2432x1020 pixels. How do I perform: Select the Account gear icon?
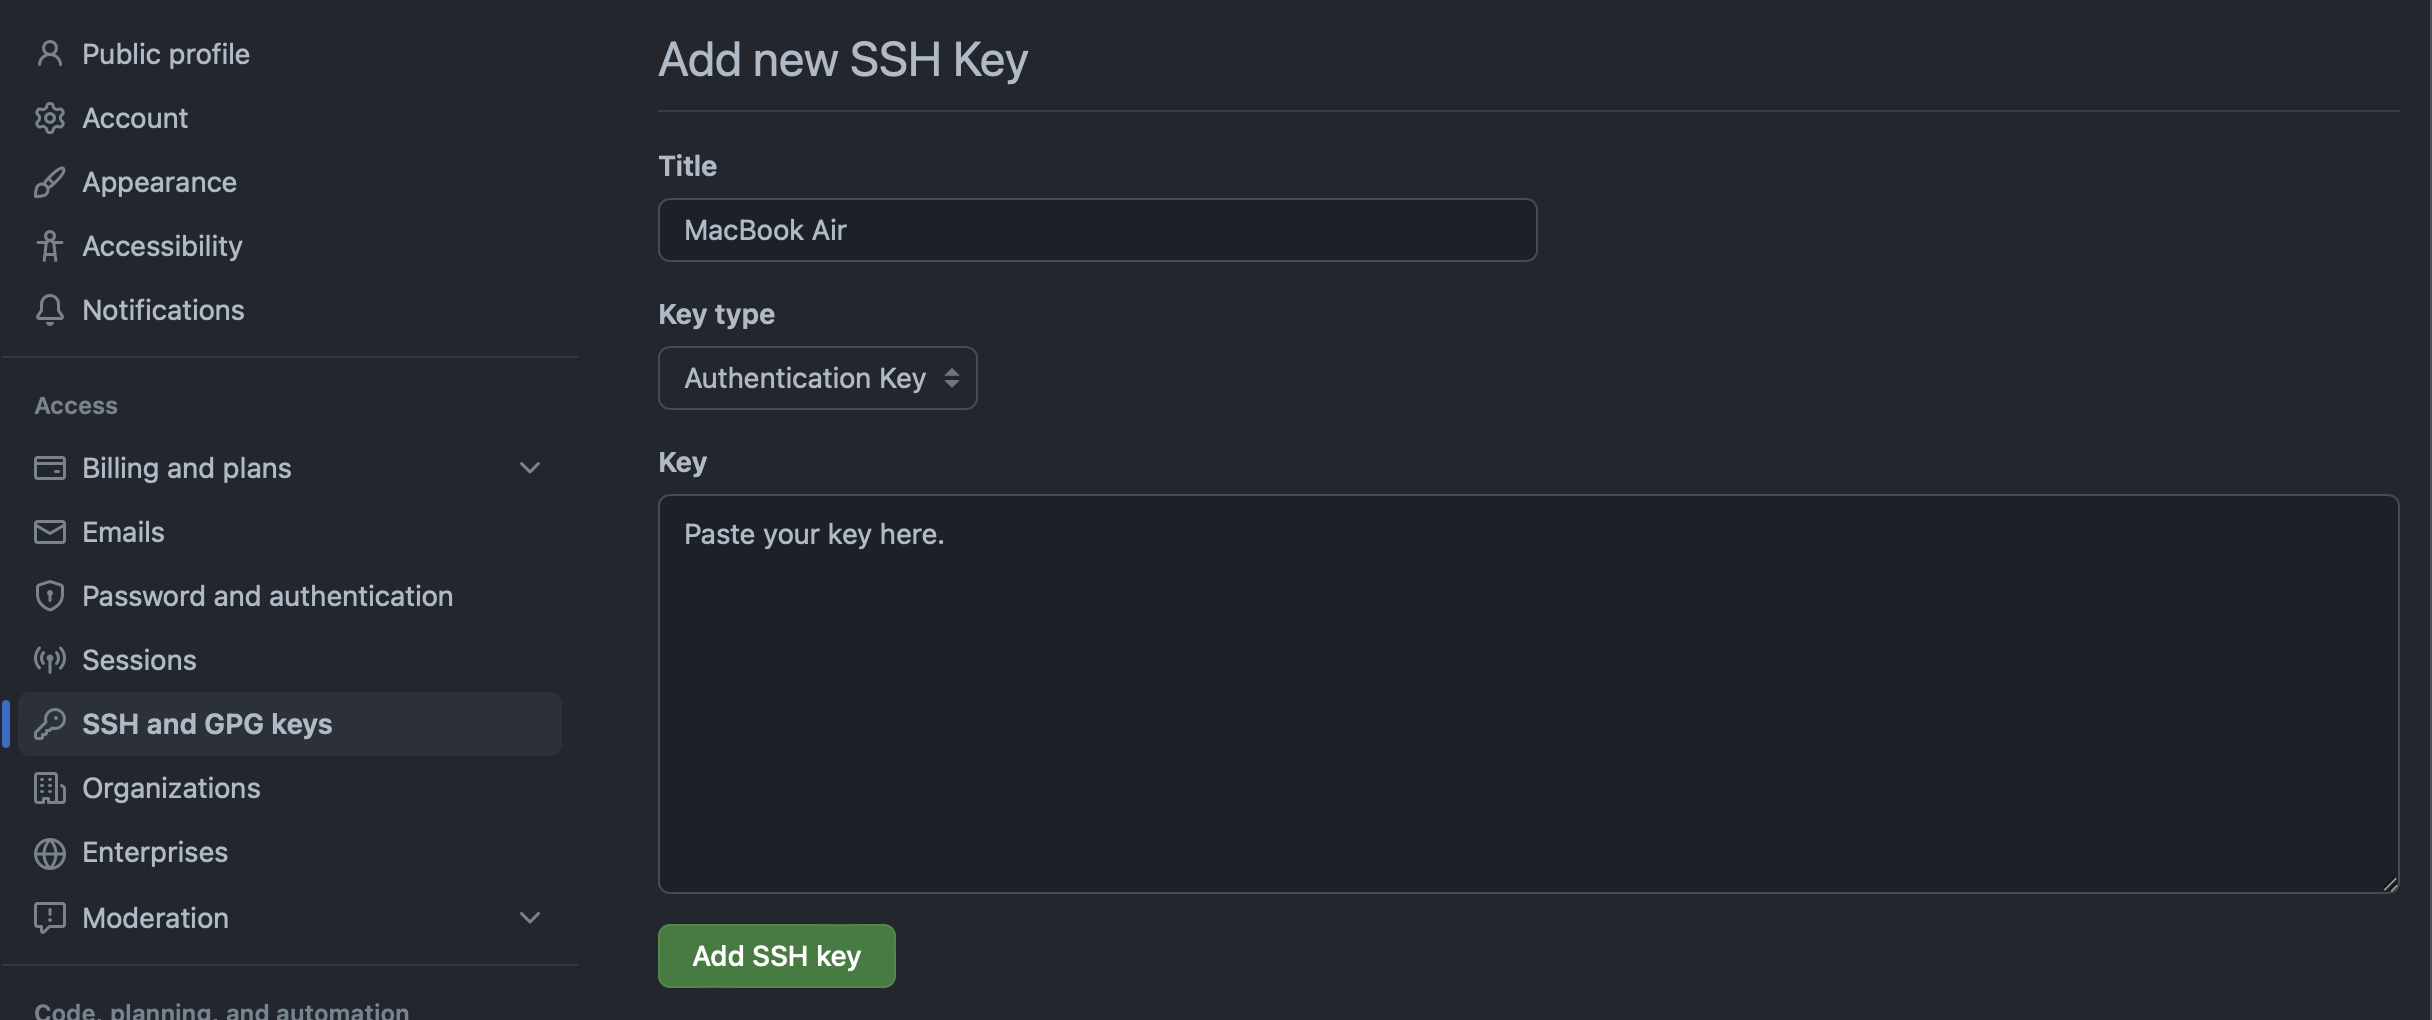[50, 118]
